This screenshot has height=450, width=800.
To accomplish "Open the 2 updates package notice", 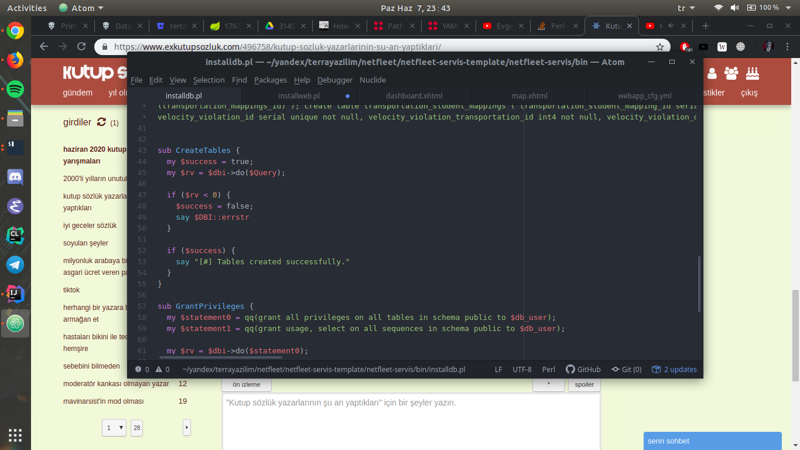I will 674,369.
